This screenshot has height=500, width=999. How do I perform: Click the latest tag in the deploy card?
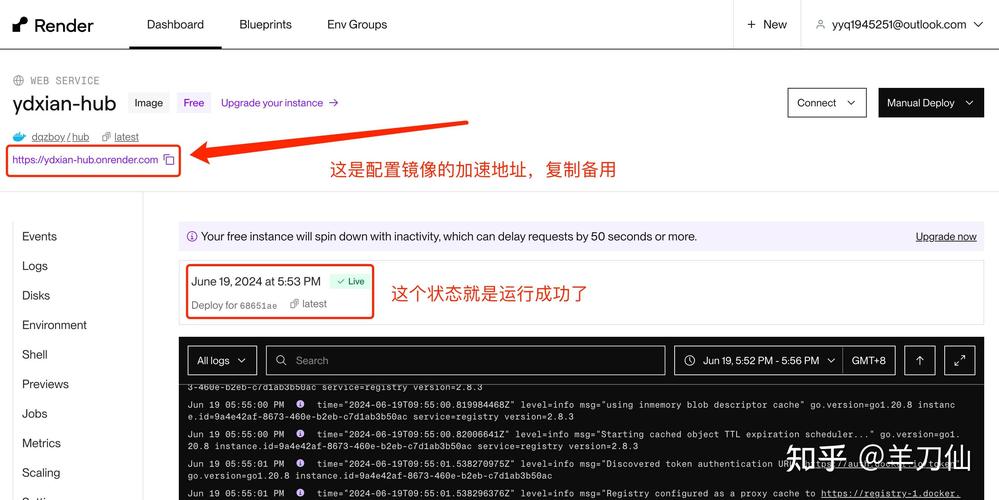308,304
